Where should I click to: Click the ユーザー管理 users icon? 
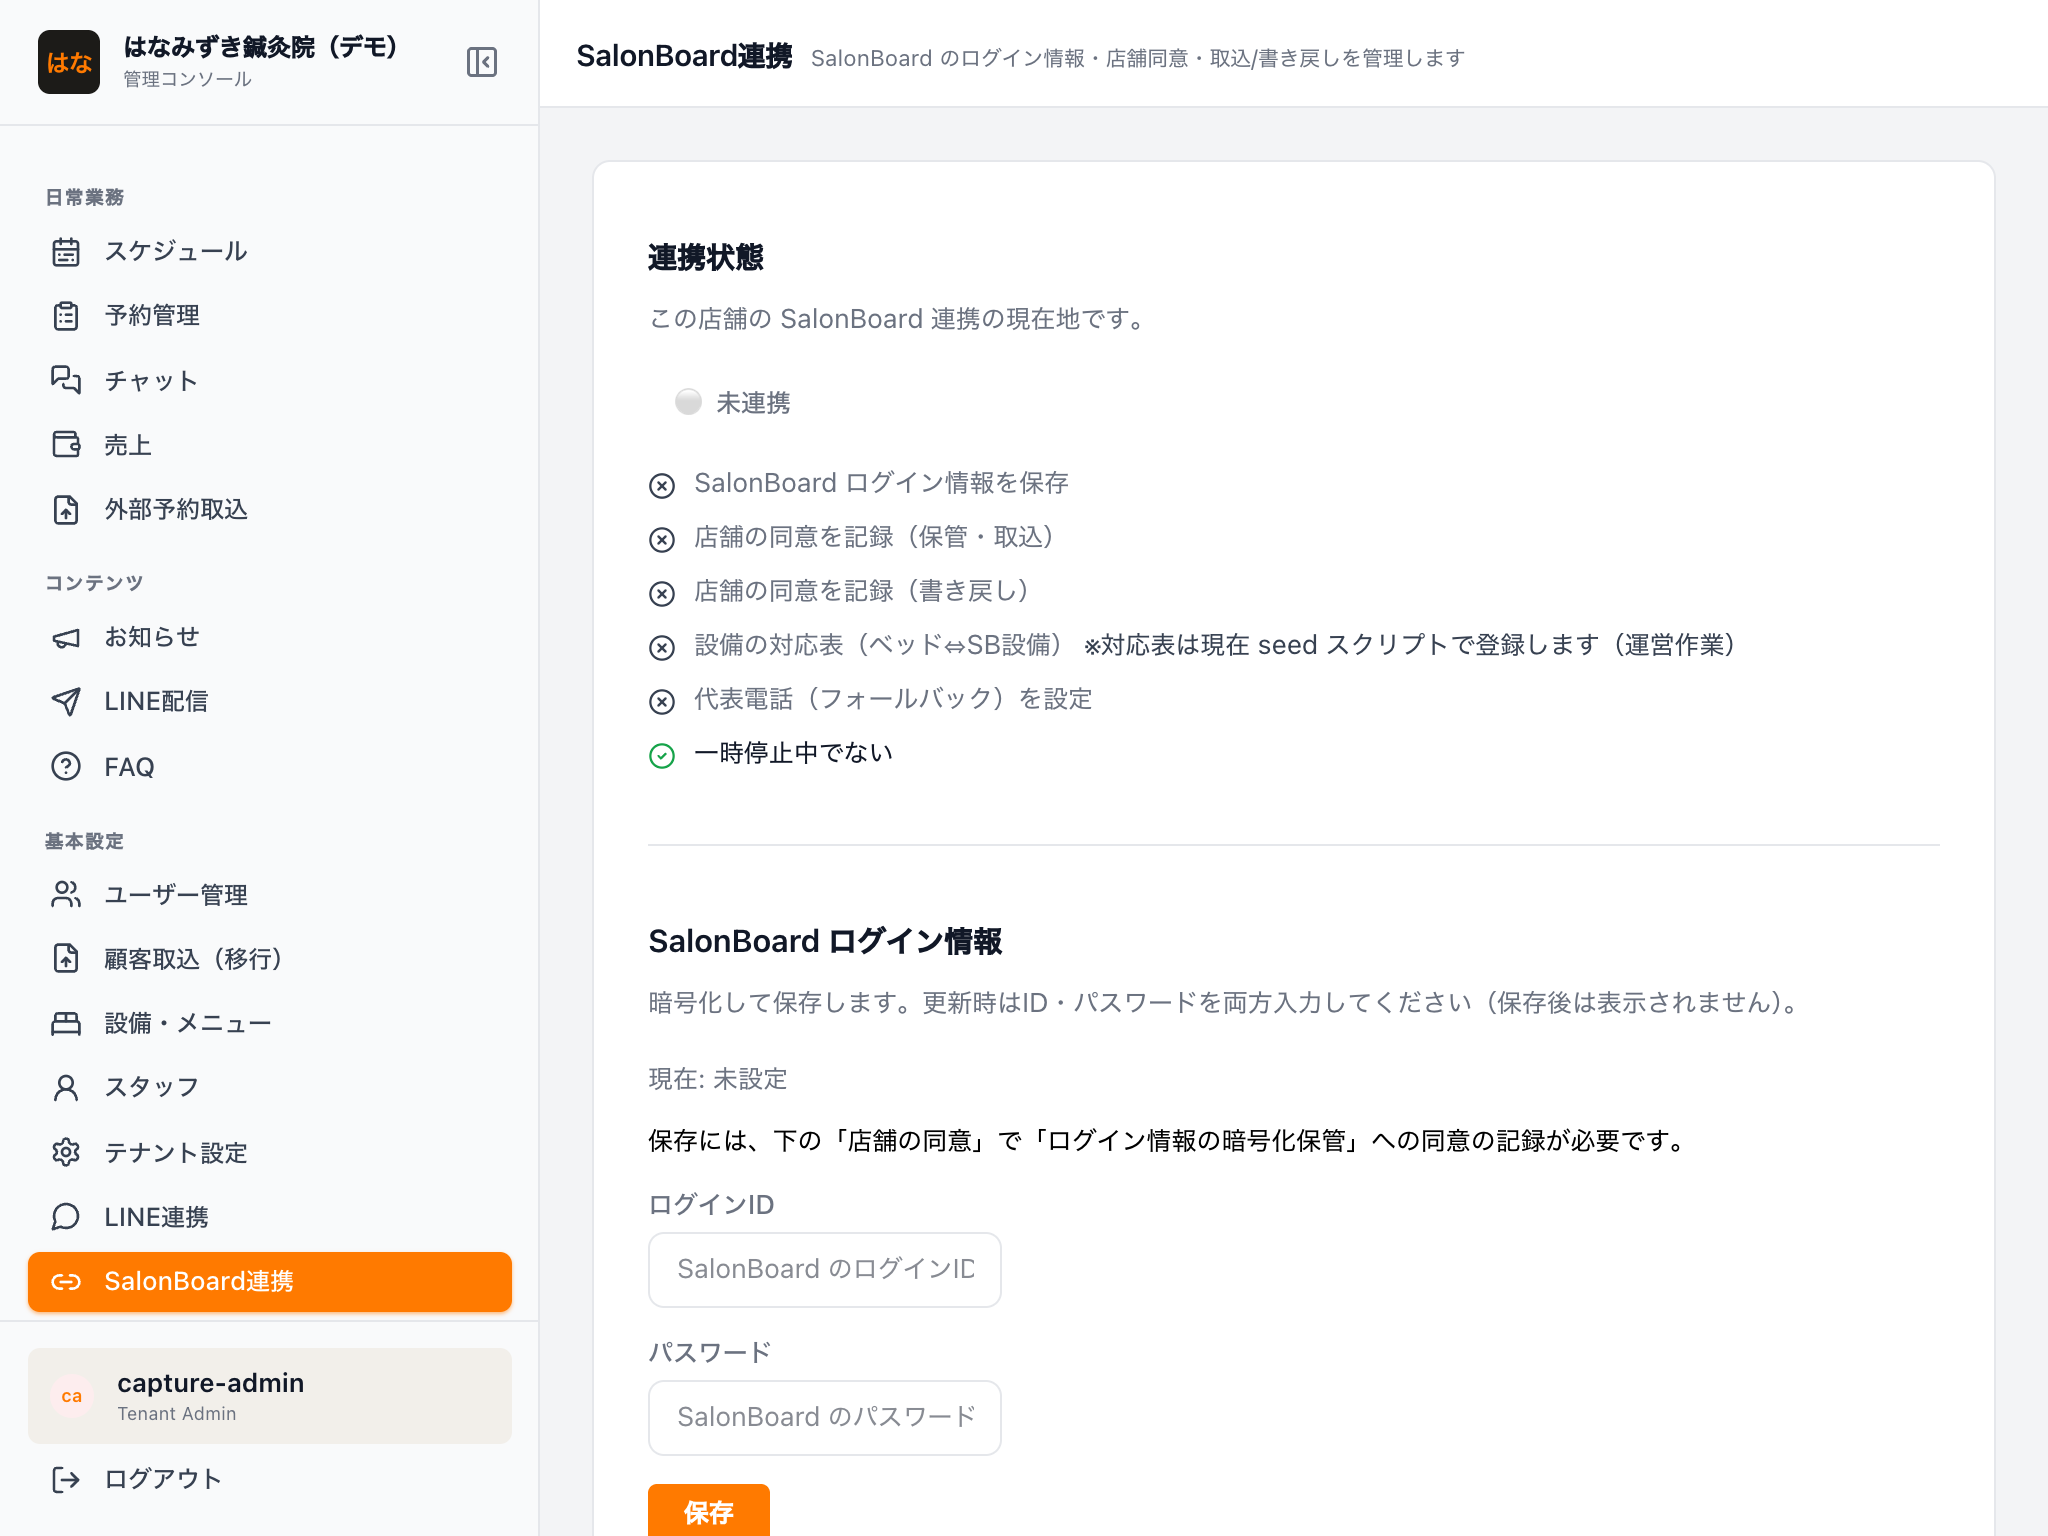[66, 894]
